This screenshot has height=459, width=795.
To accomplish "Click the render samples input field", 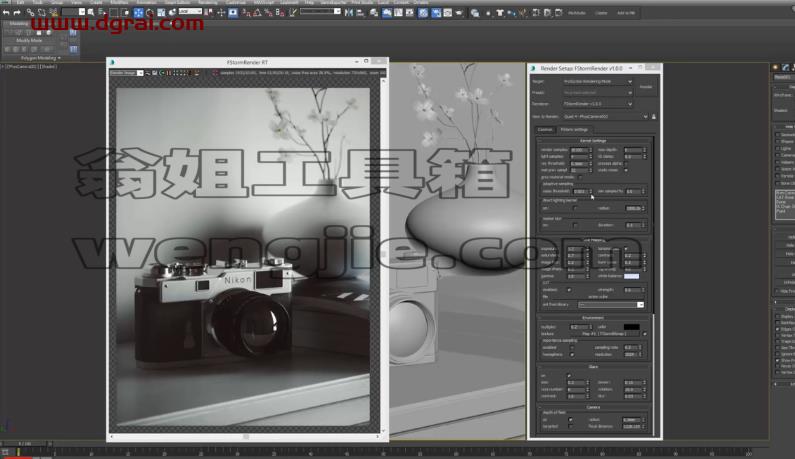I will tap(578, 150).
